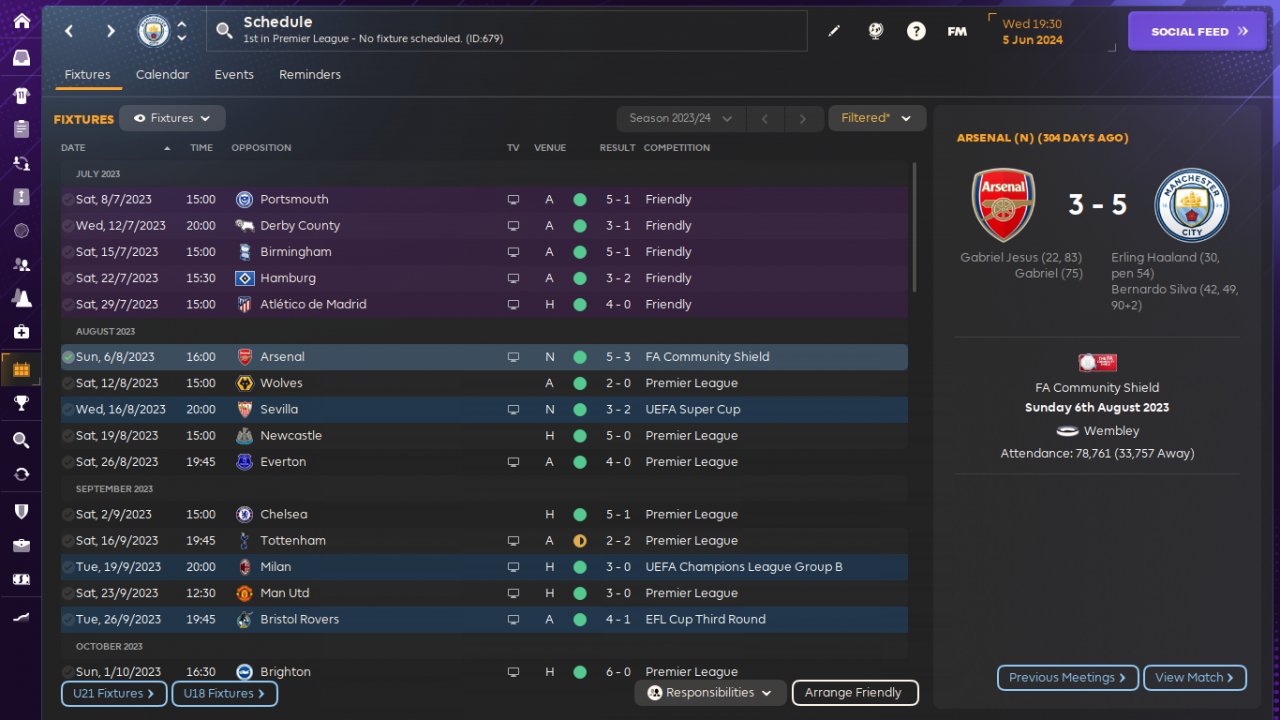Expand the Filtered dropdown
The width and height of the screenshot is (1280, 720).
(876, 119)
